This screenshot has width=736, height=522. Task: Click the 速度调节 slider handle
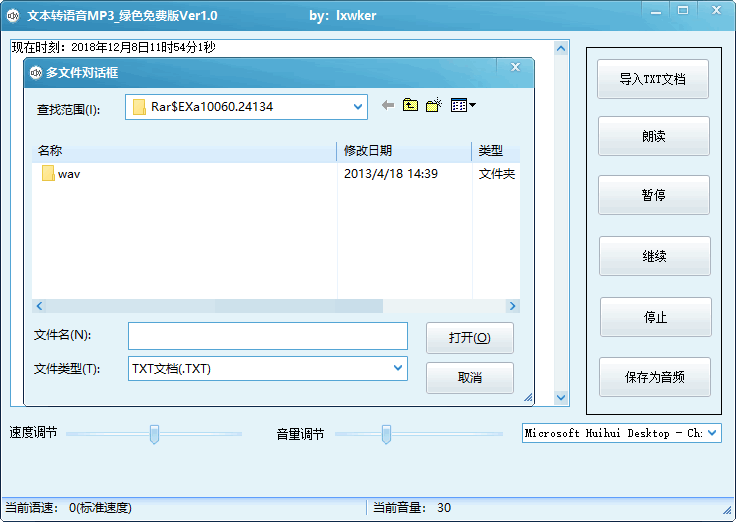pyautogui.click(x=154, y=434)
